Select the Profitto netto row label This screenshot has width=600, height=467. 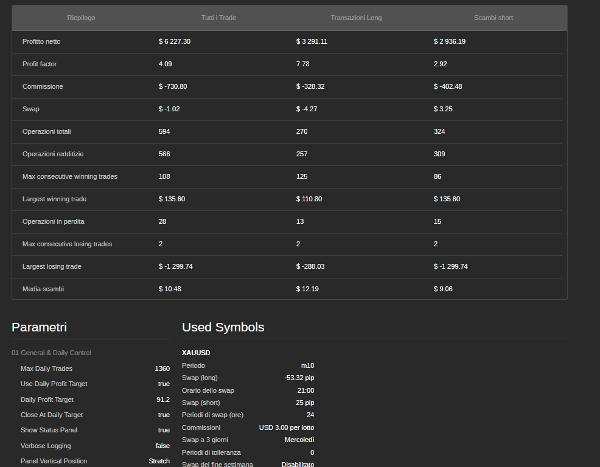(x=41, y=41)
